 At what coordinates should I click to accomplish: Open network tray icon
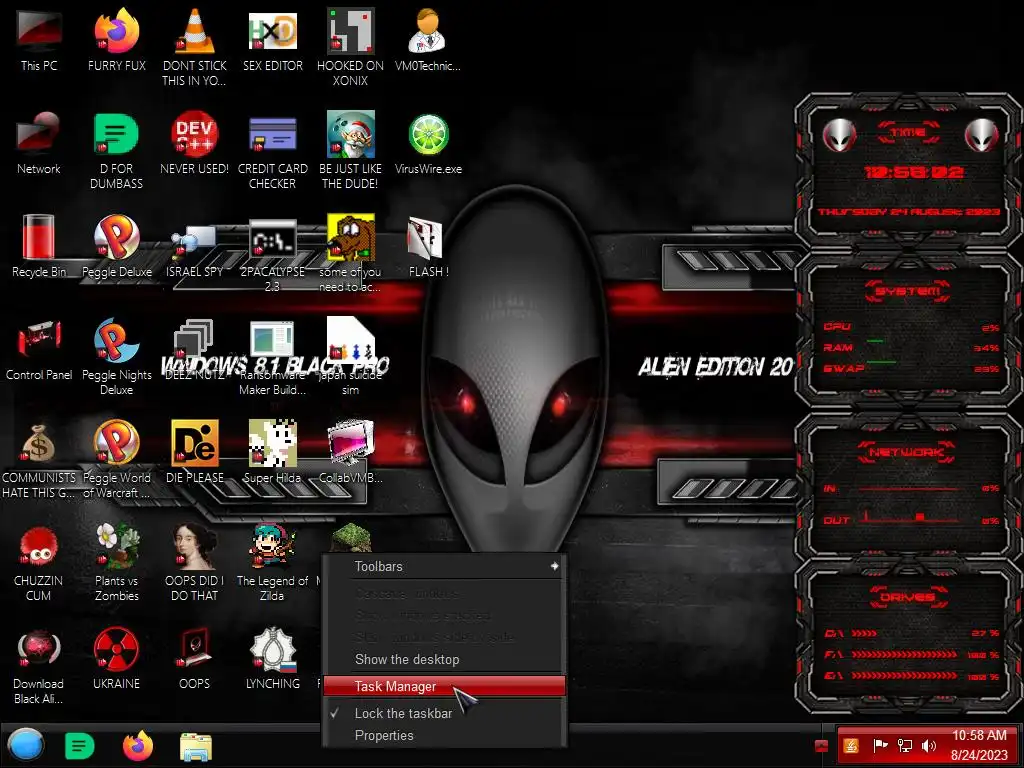pyautogui.click(x=904, y=746)
